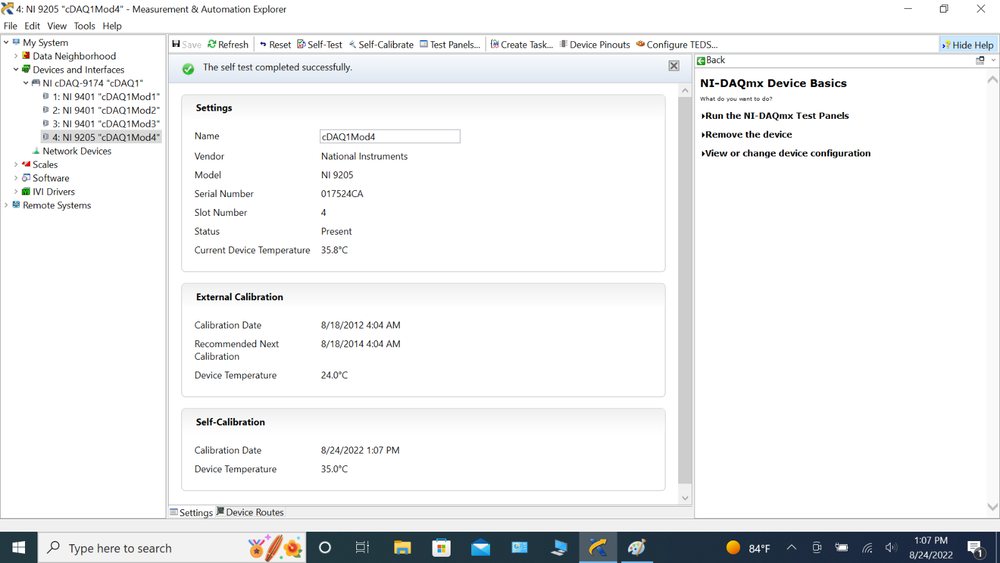The width and height of the screenshot is (1000, 563).
Task: Collapse the My System tree node
Action: pyautogui.click(x=5, y=43)
